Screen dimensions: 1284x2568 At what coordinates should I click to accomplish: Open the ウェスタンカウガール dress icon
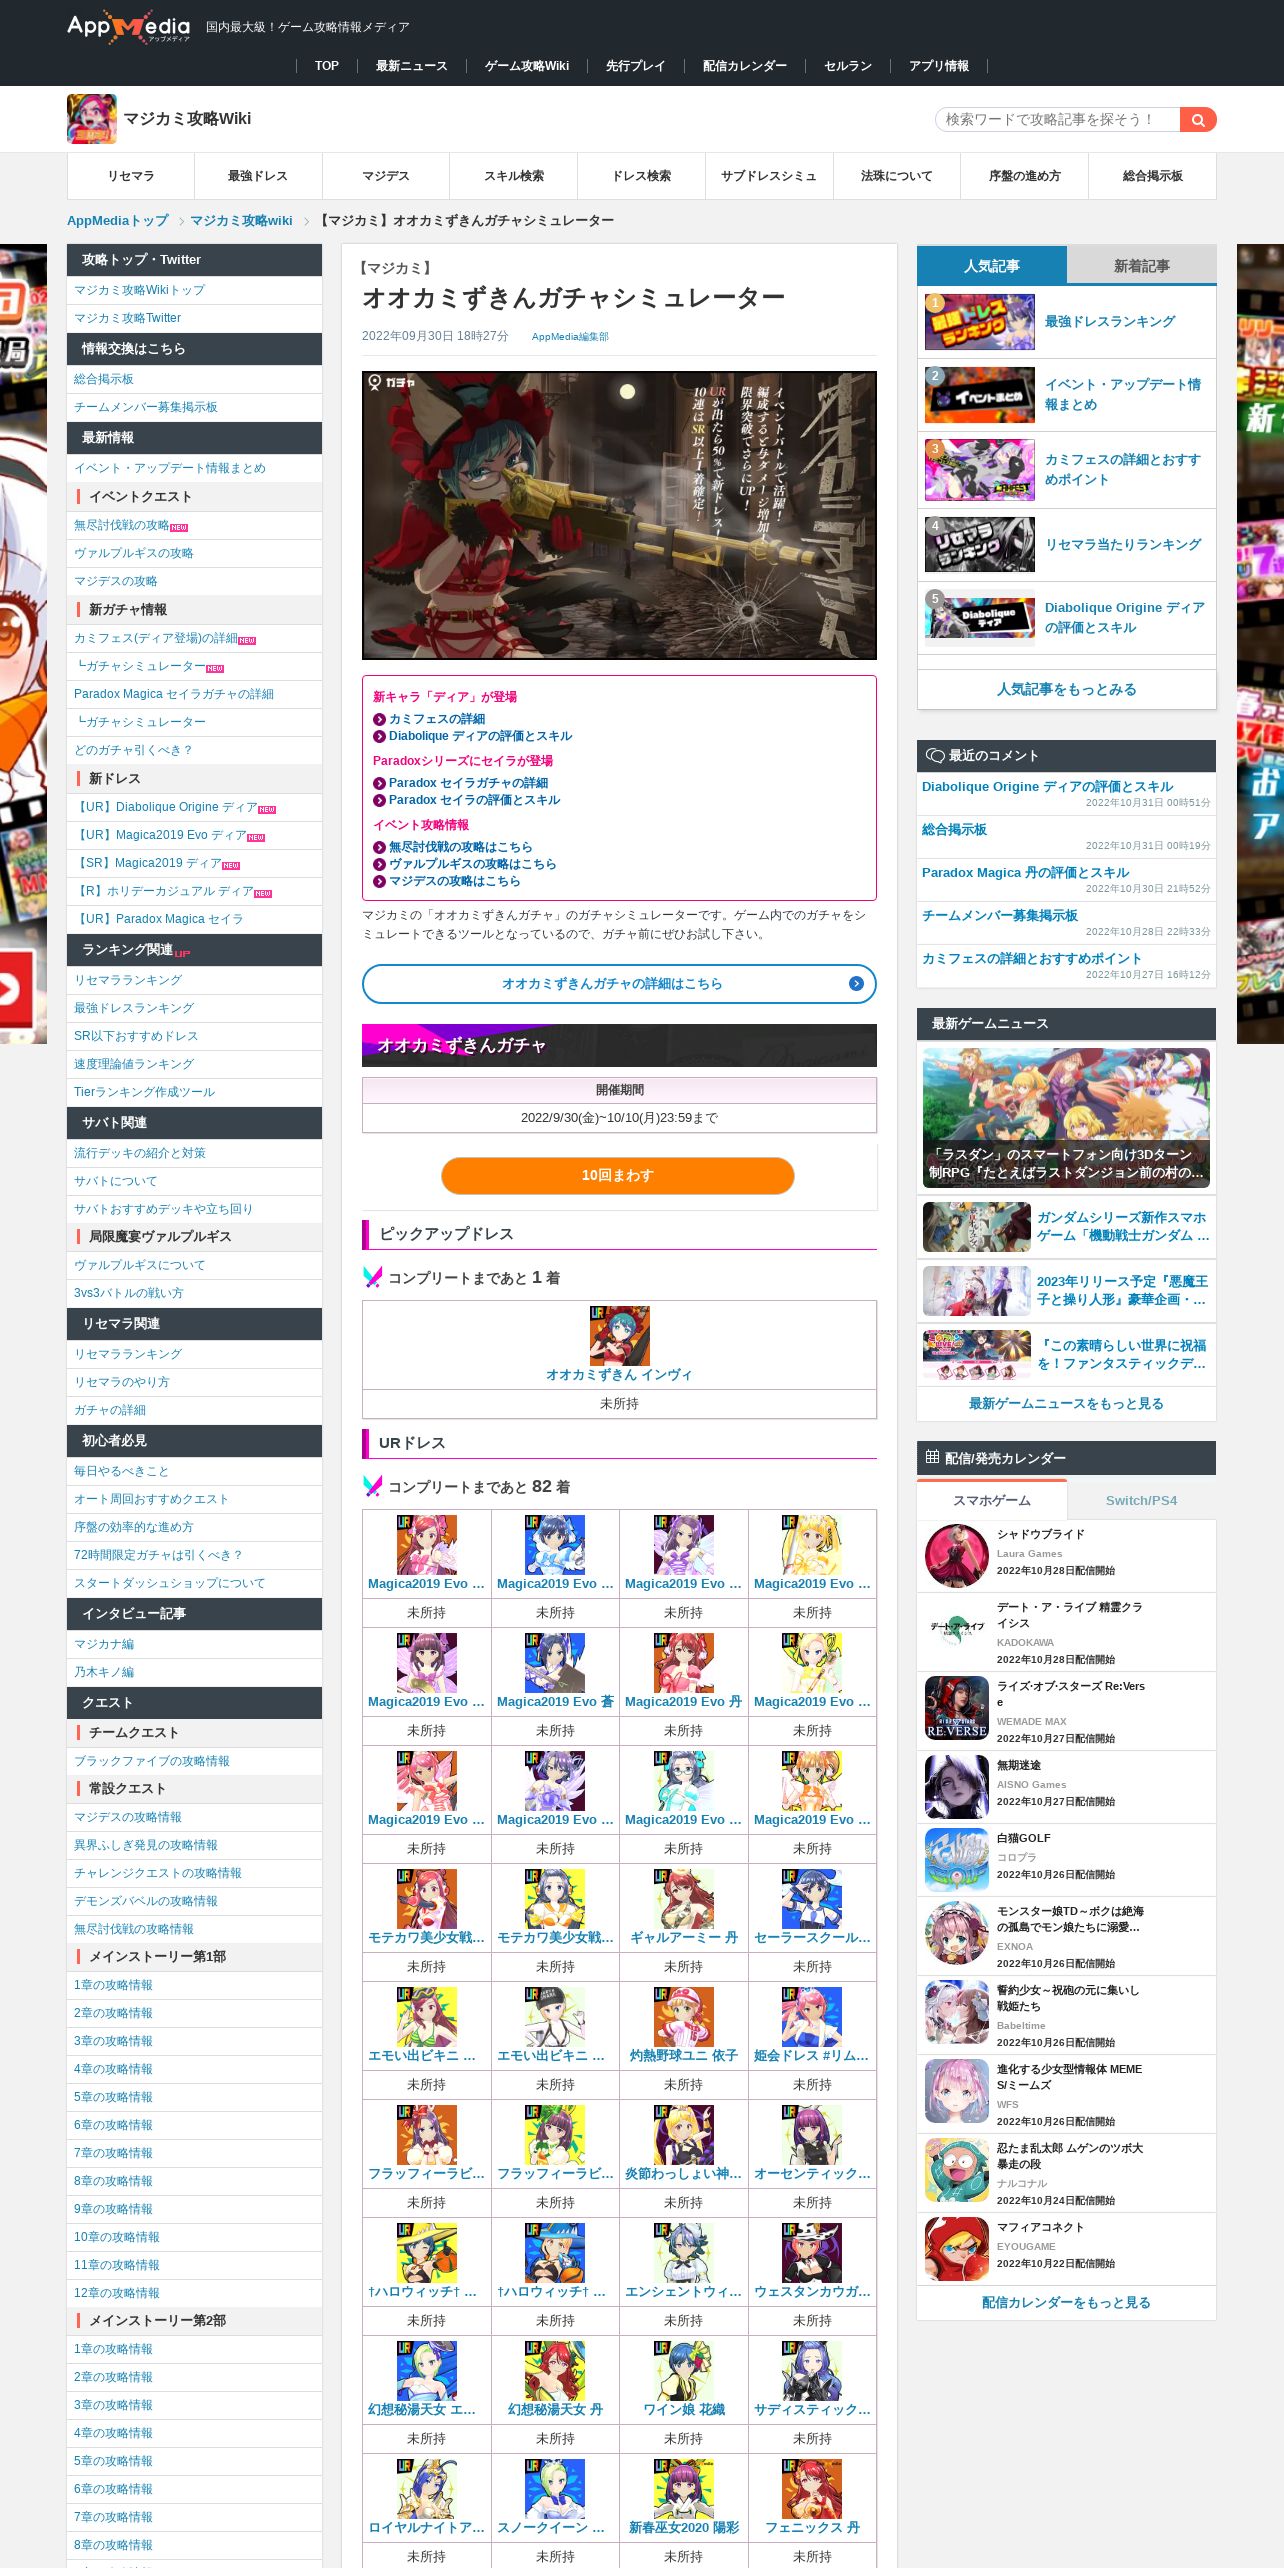[812, 2252]
